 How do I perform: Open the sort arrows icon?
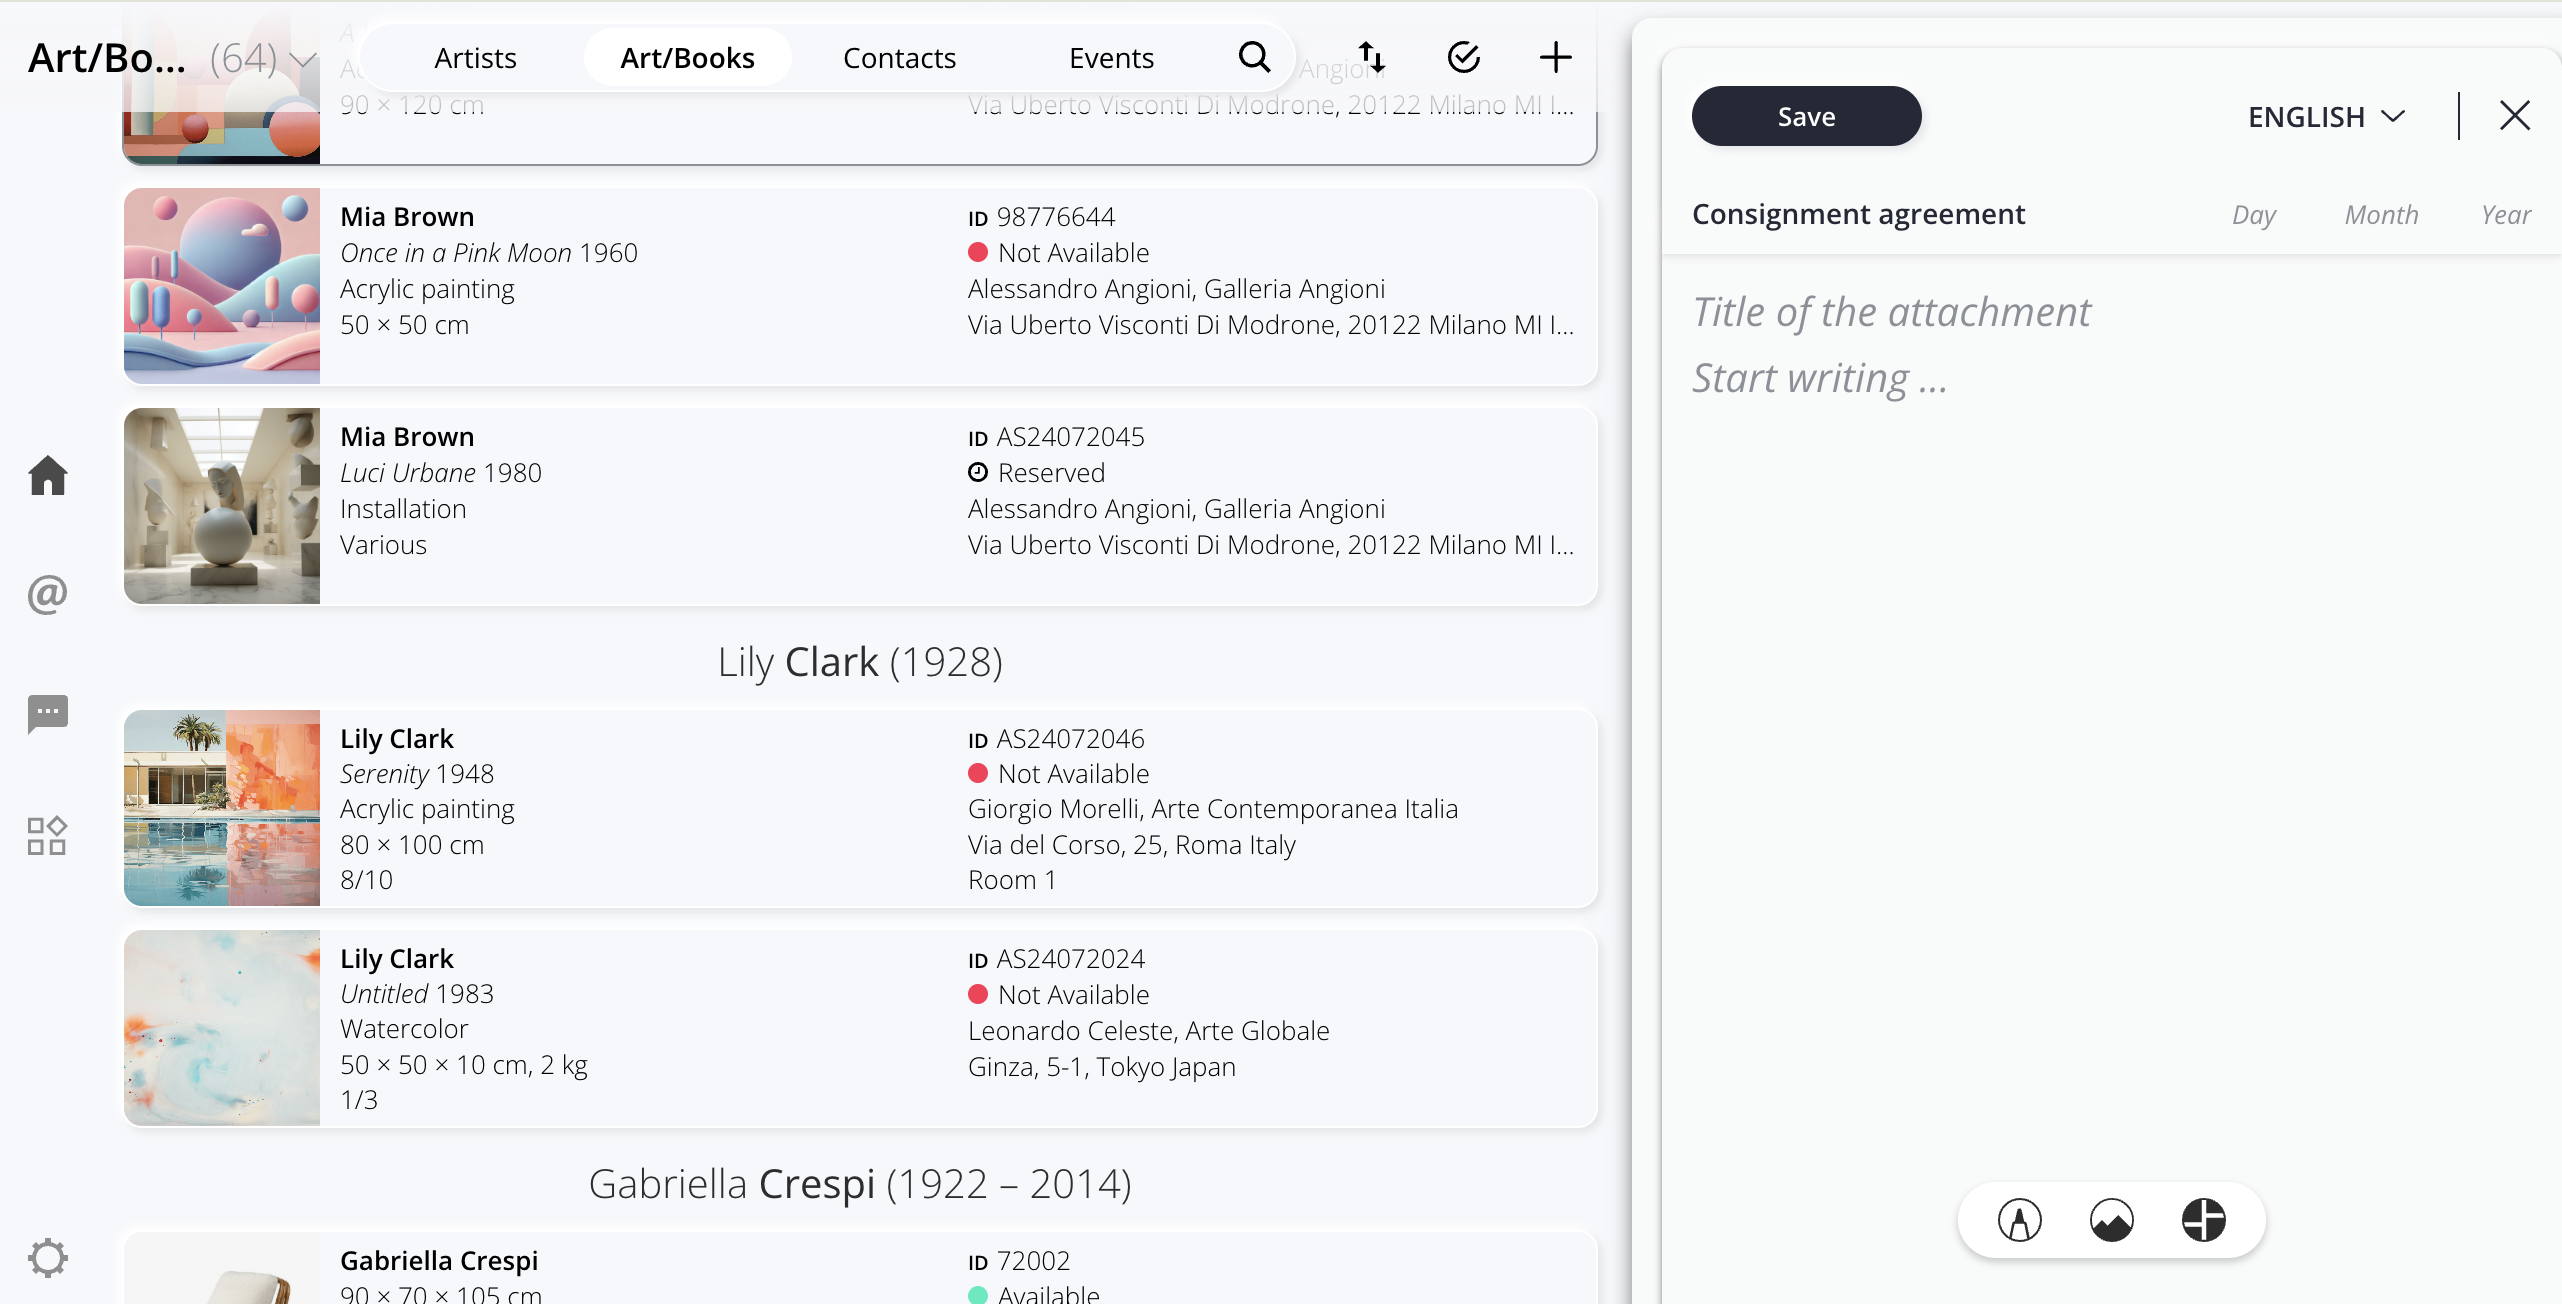[1371, 57]
